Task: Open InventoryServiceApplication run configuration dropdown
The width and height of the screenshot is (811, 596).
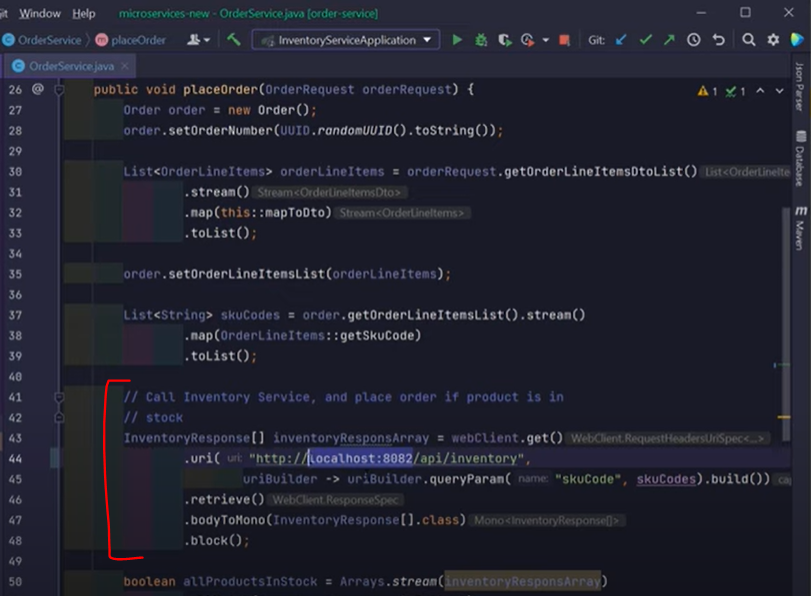Action: (346, 40)
